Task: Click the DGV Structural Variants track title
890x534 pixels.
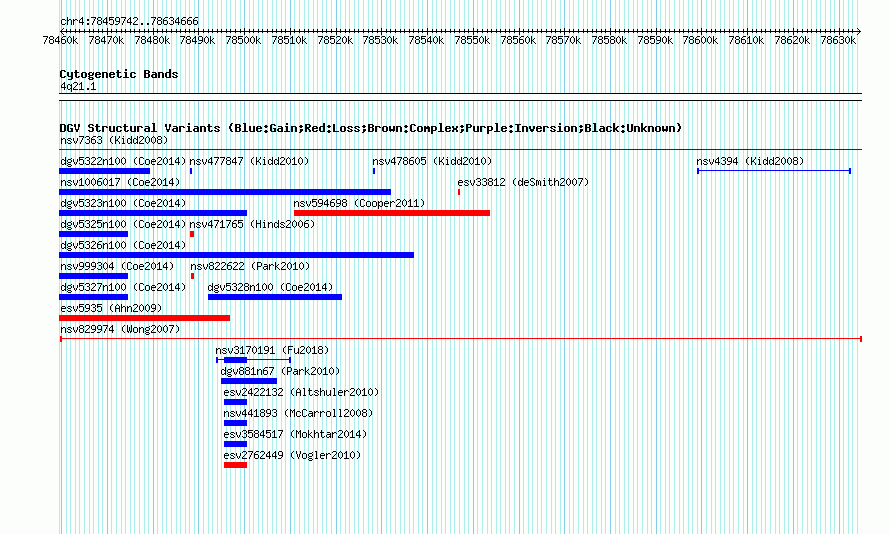Action: [x=371, y=128]
